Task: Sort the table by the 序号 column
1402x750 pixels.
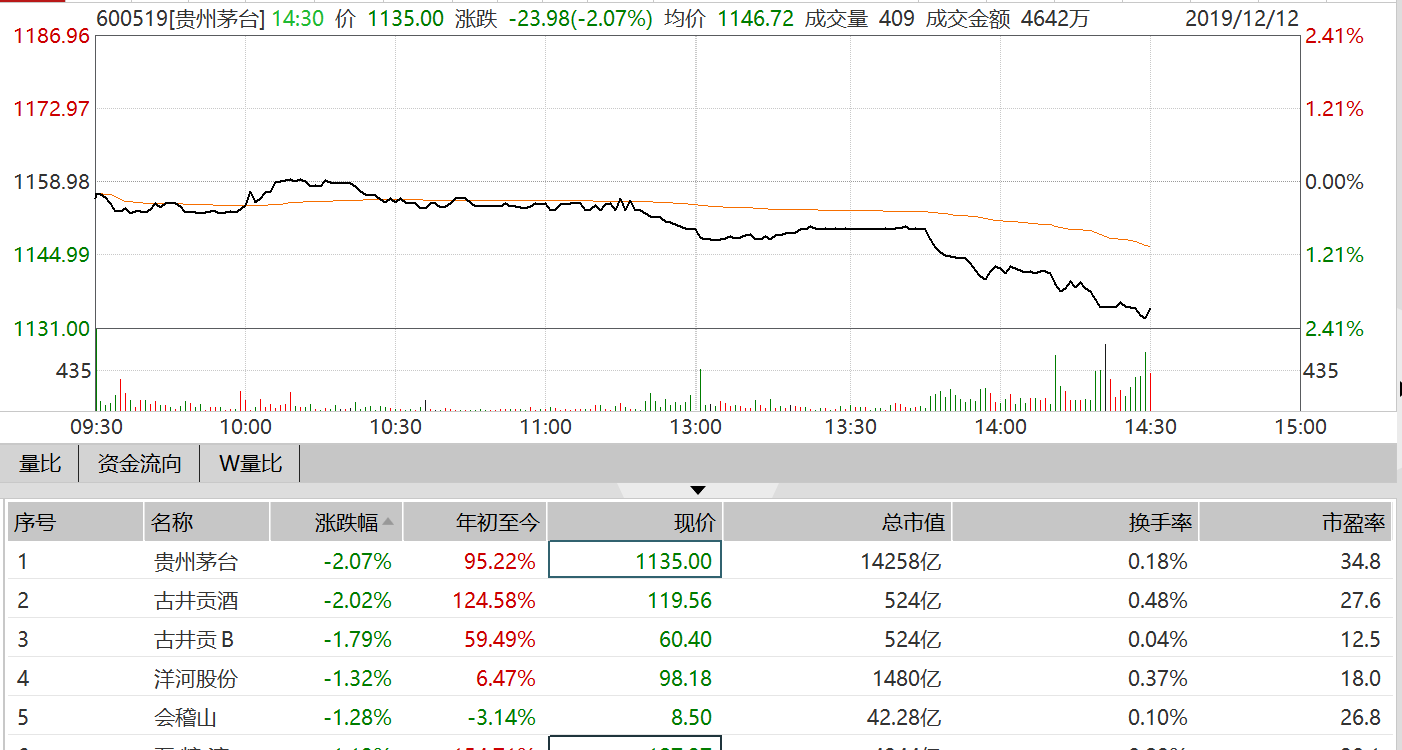Action: [76, 522]
